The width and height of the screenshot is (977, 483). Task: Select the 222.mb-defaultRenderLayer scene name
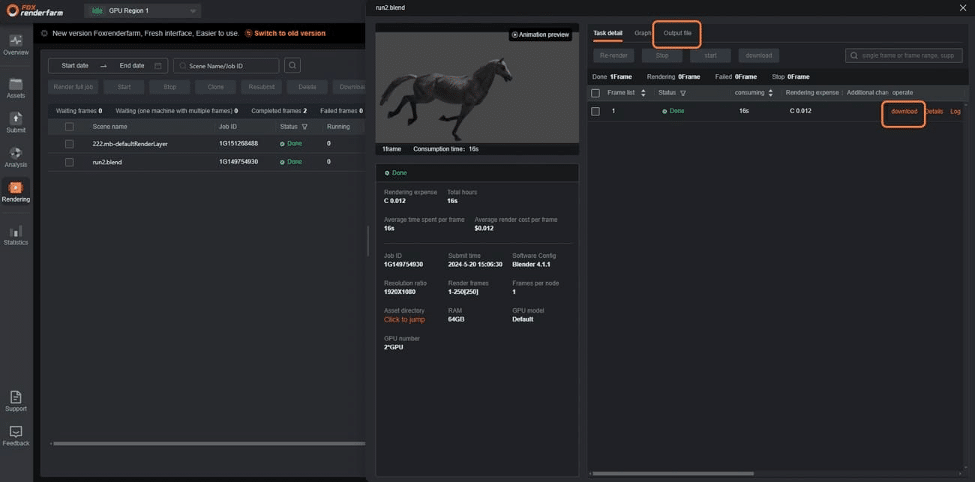(x=130, y=144)
